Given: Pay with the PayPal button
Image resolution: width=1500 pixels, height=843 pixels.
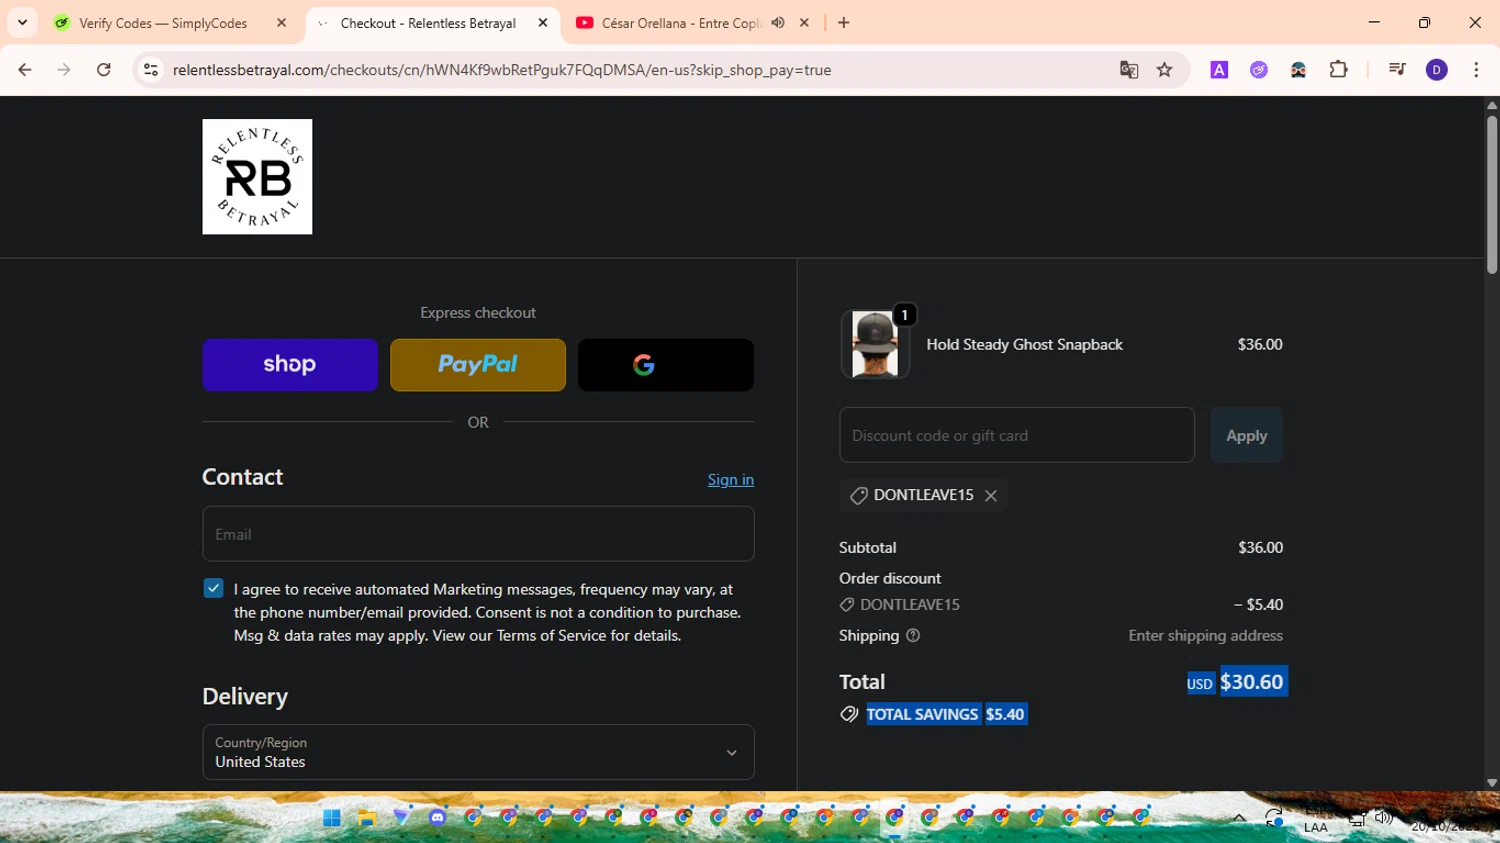Looking at the screenshot, I should click(x=478, y=364).
